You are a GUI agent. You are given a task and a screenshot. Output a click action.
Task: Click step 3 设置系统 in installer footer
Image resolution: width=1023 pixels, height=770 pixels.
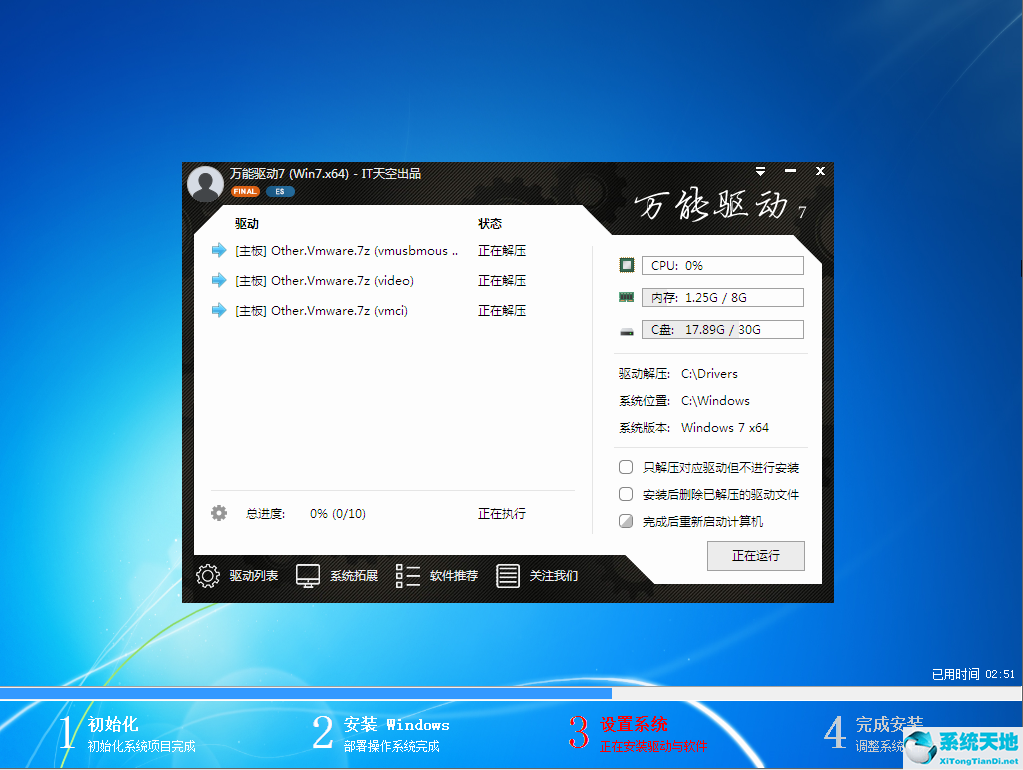click(x=638, y=733)
